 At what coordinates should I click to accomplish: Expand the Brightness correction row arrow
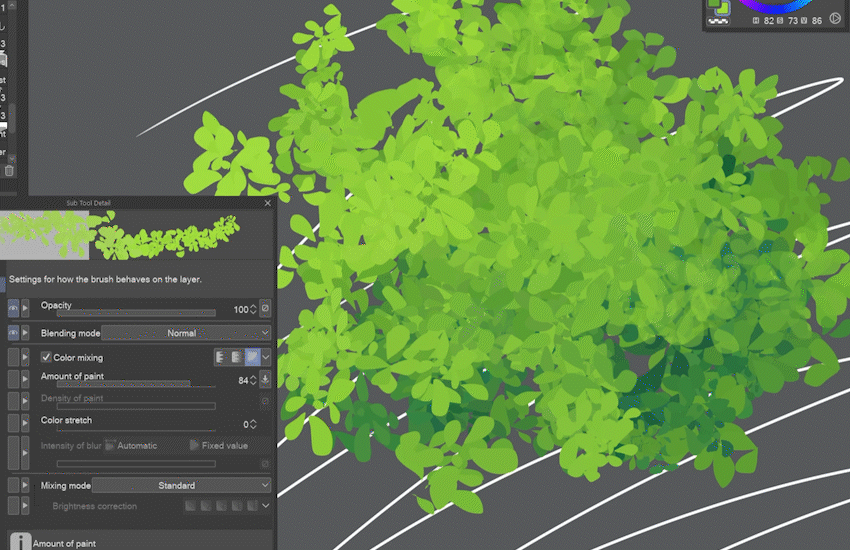tap(25, 506)
